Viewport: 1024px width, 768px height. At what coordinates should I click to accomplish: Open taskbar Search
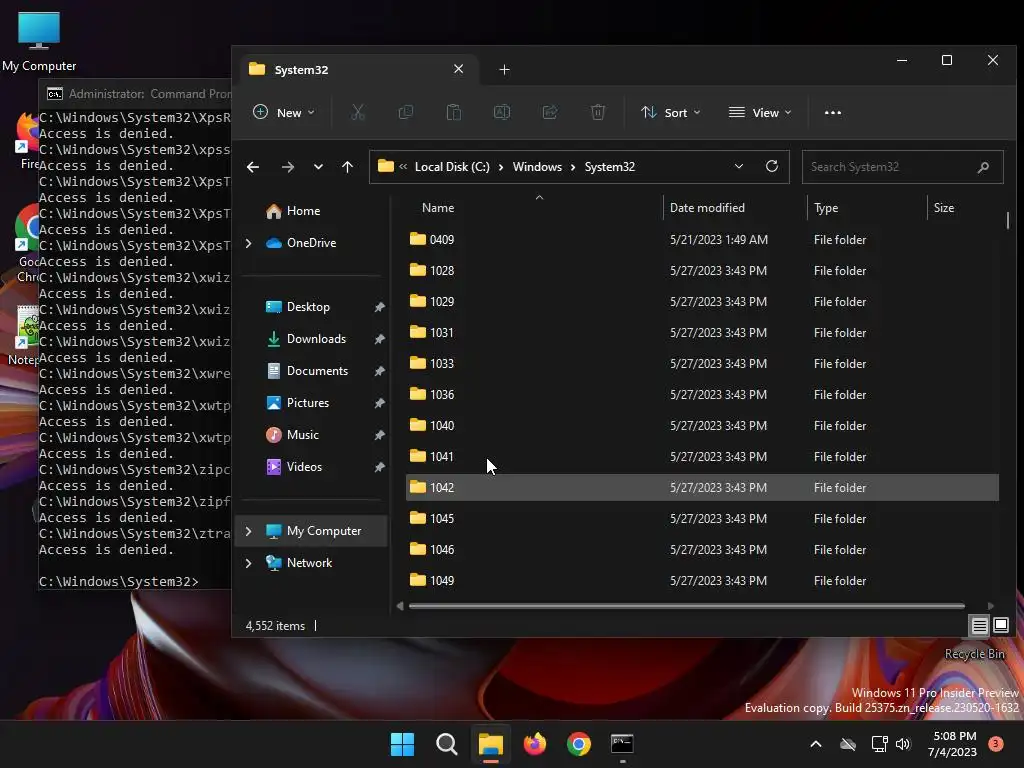(447, 744)
